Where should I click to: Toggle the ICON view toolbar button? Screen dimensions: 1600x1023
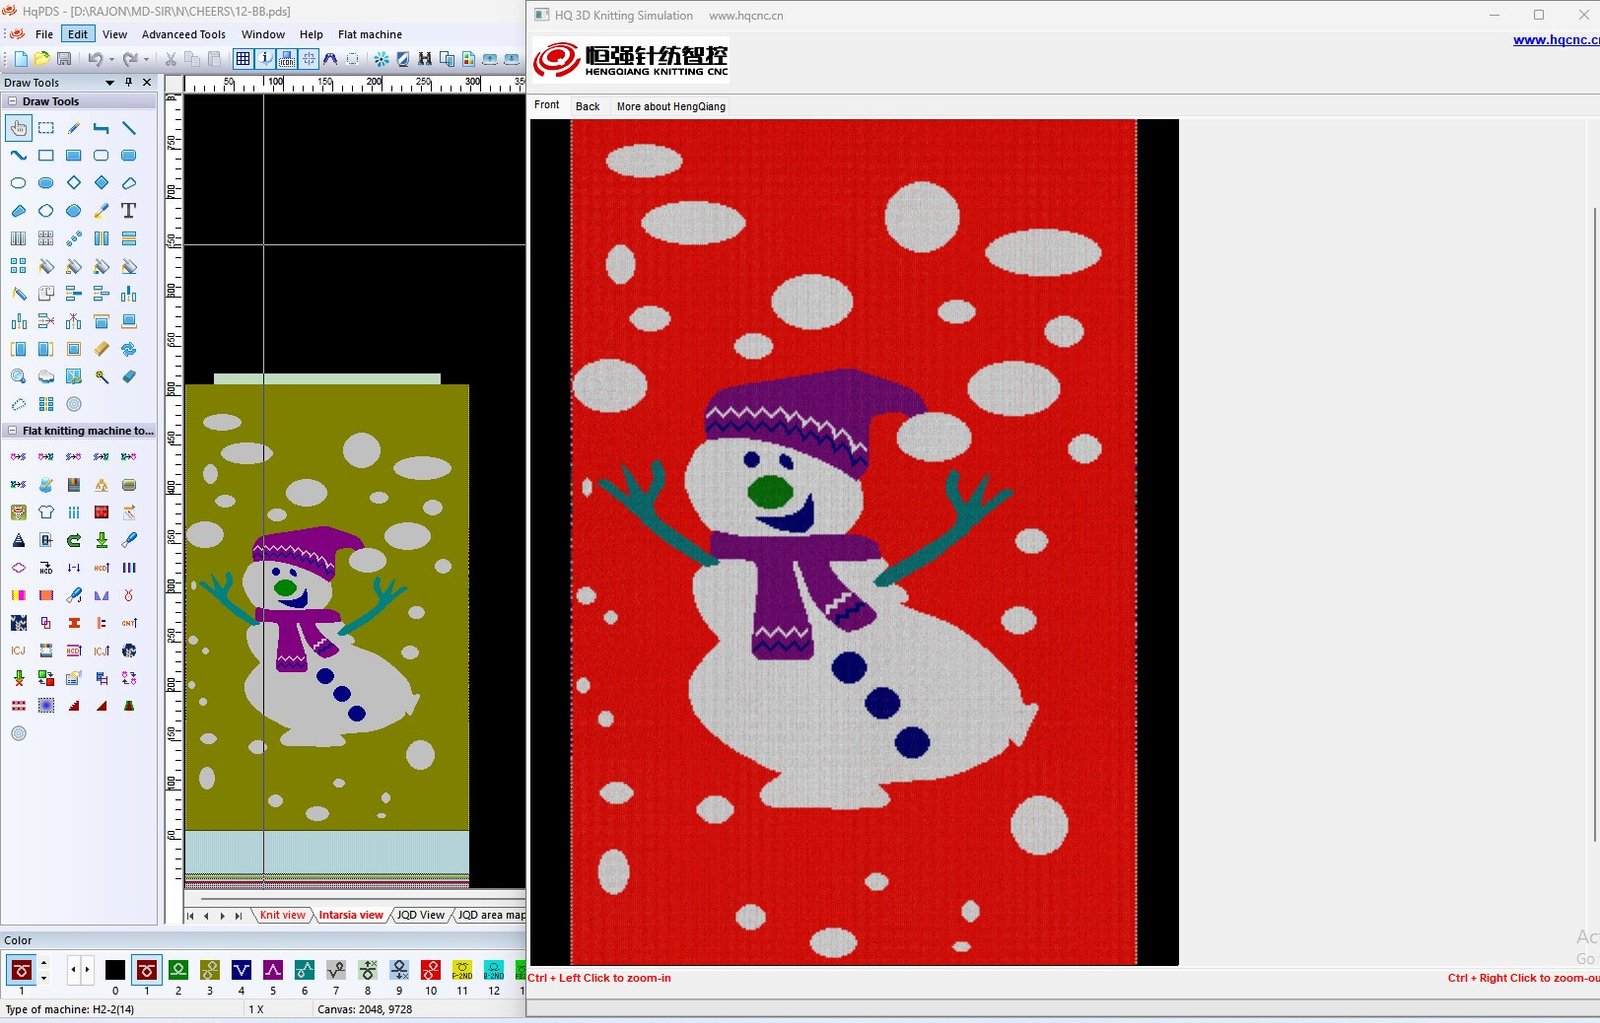pos(287,59)
